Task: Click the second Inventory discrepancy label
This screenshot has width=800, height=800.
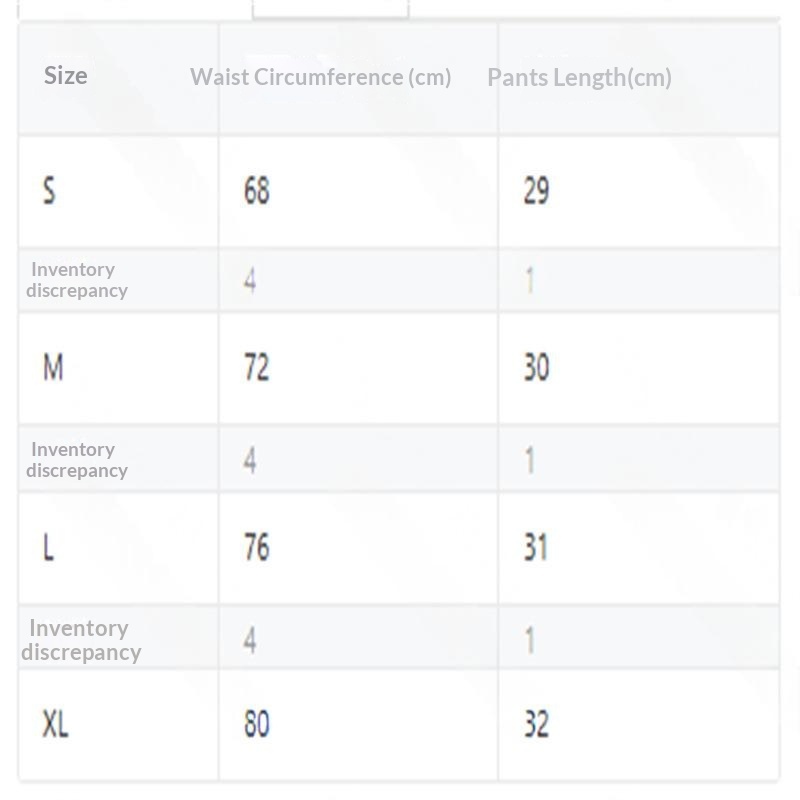Action: (77, 460)
